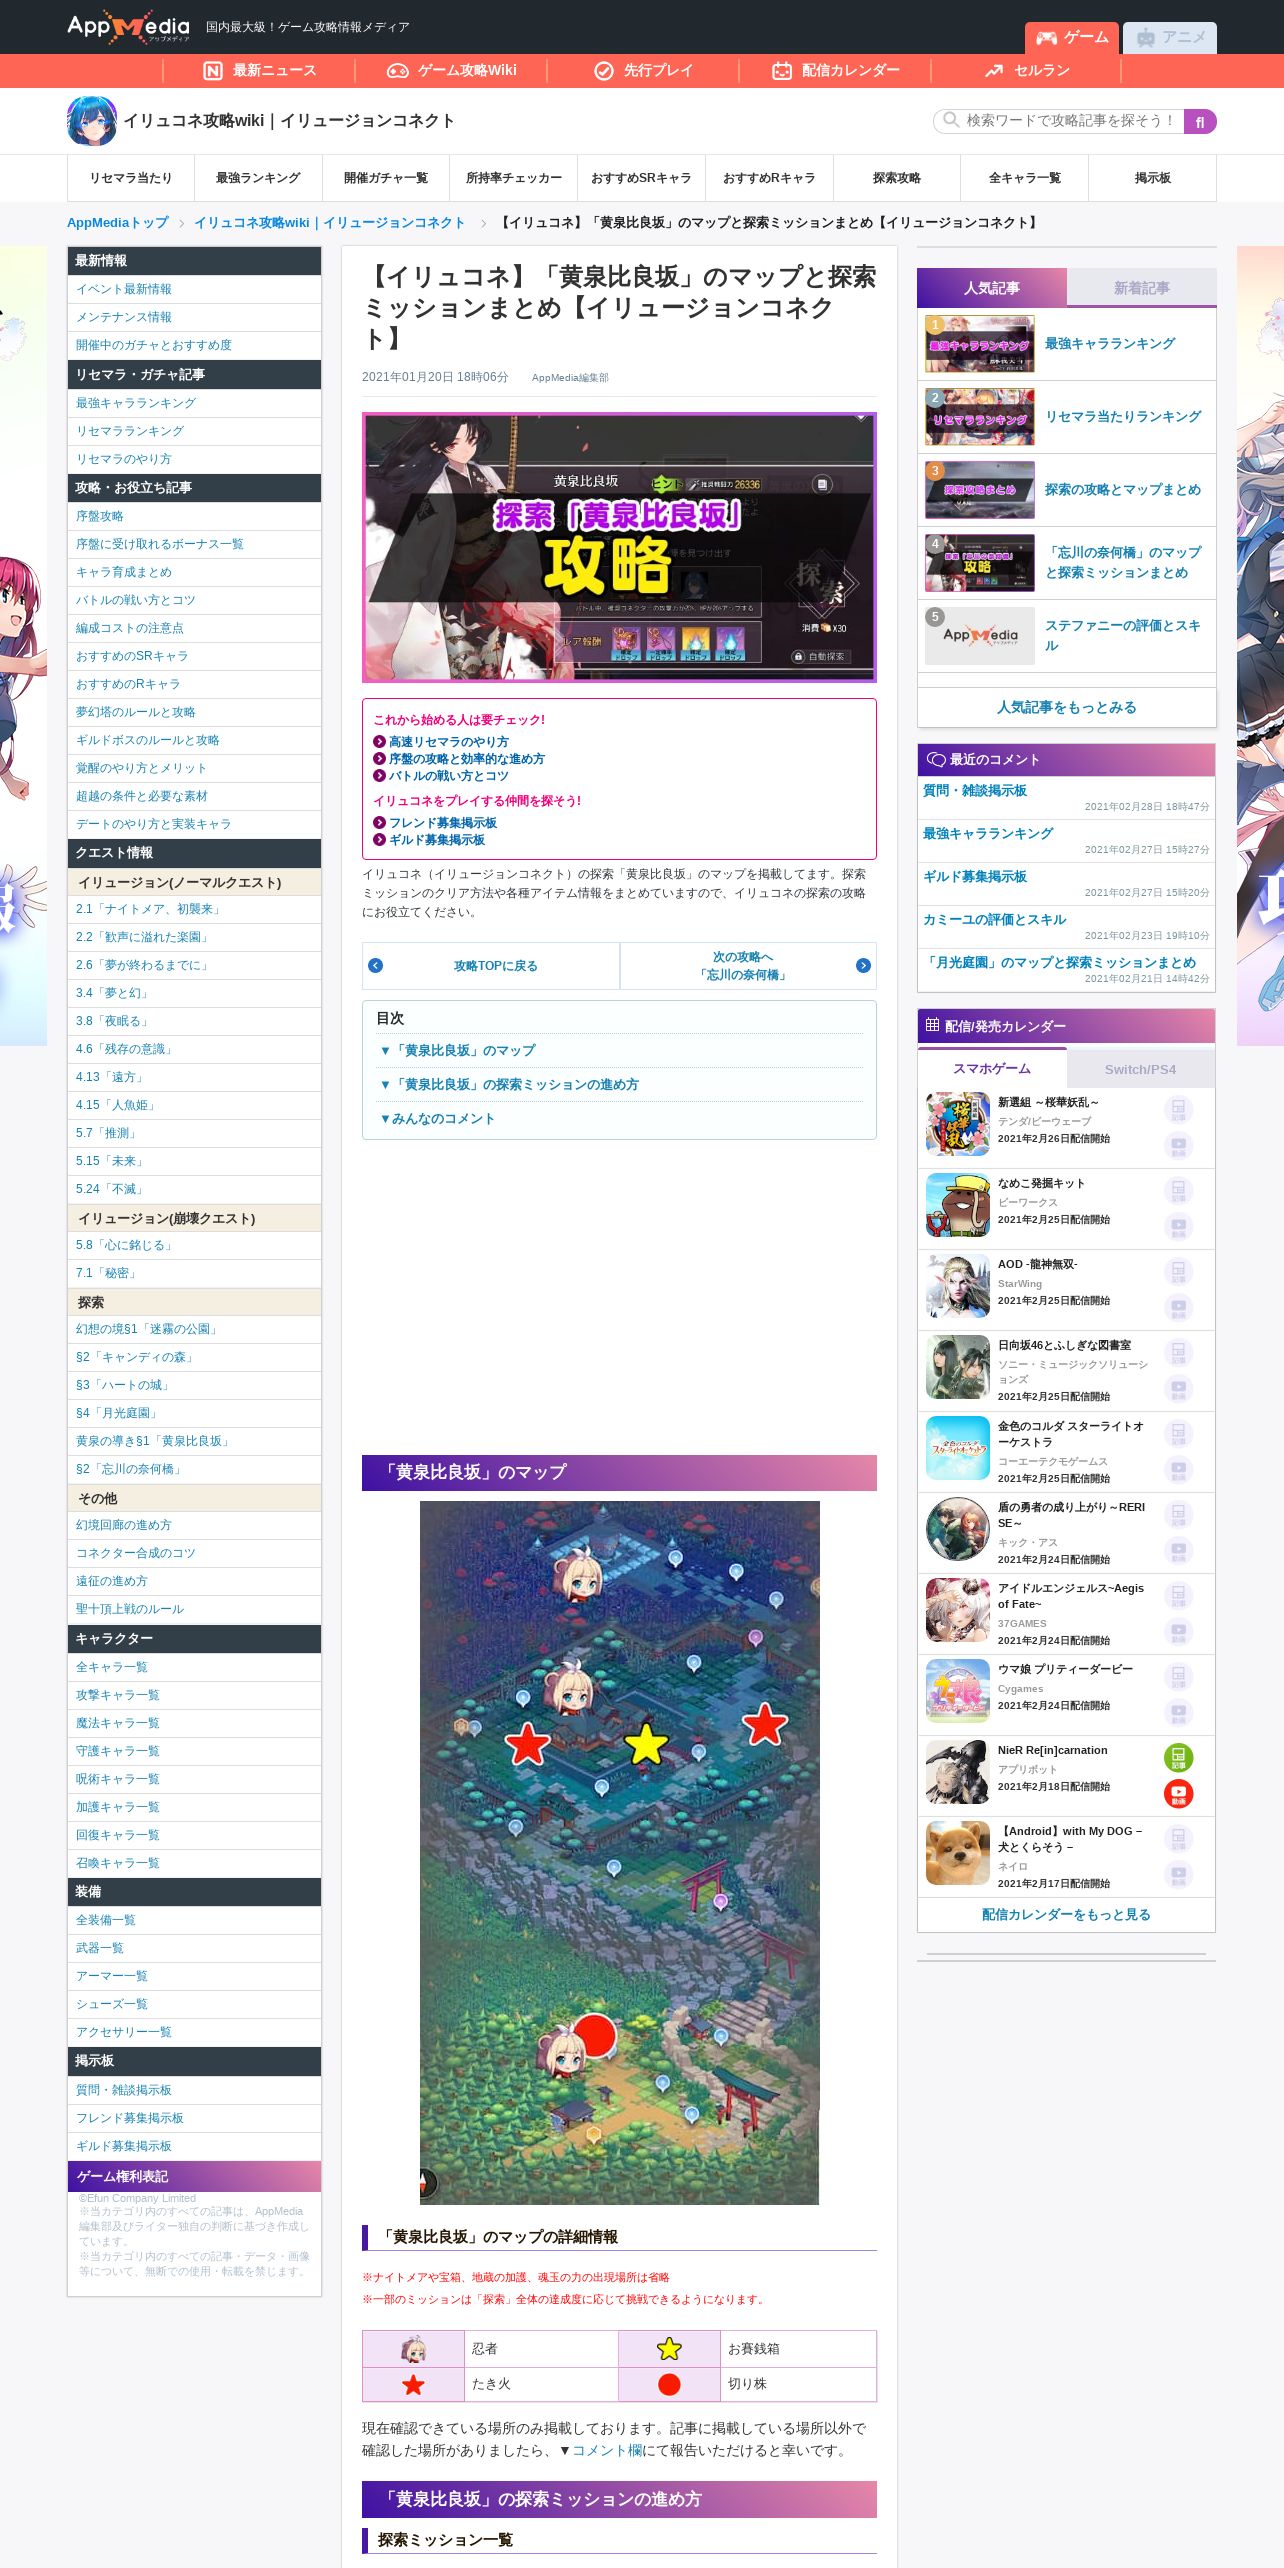Click 新選組～桜華妖乱～ game icon
This screenshot has width=1284, height=2568.
(x=957, y=1124)
